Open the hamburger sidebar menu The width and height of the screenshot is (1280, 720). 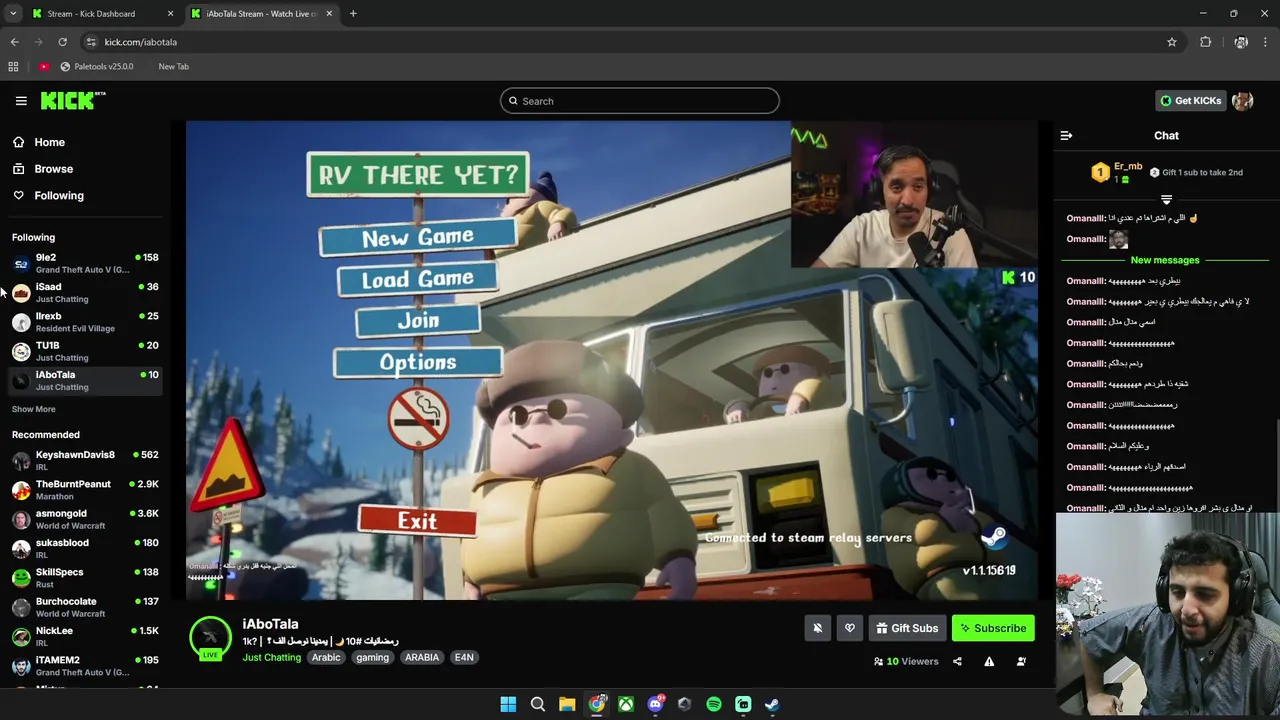21,101
